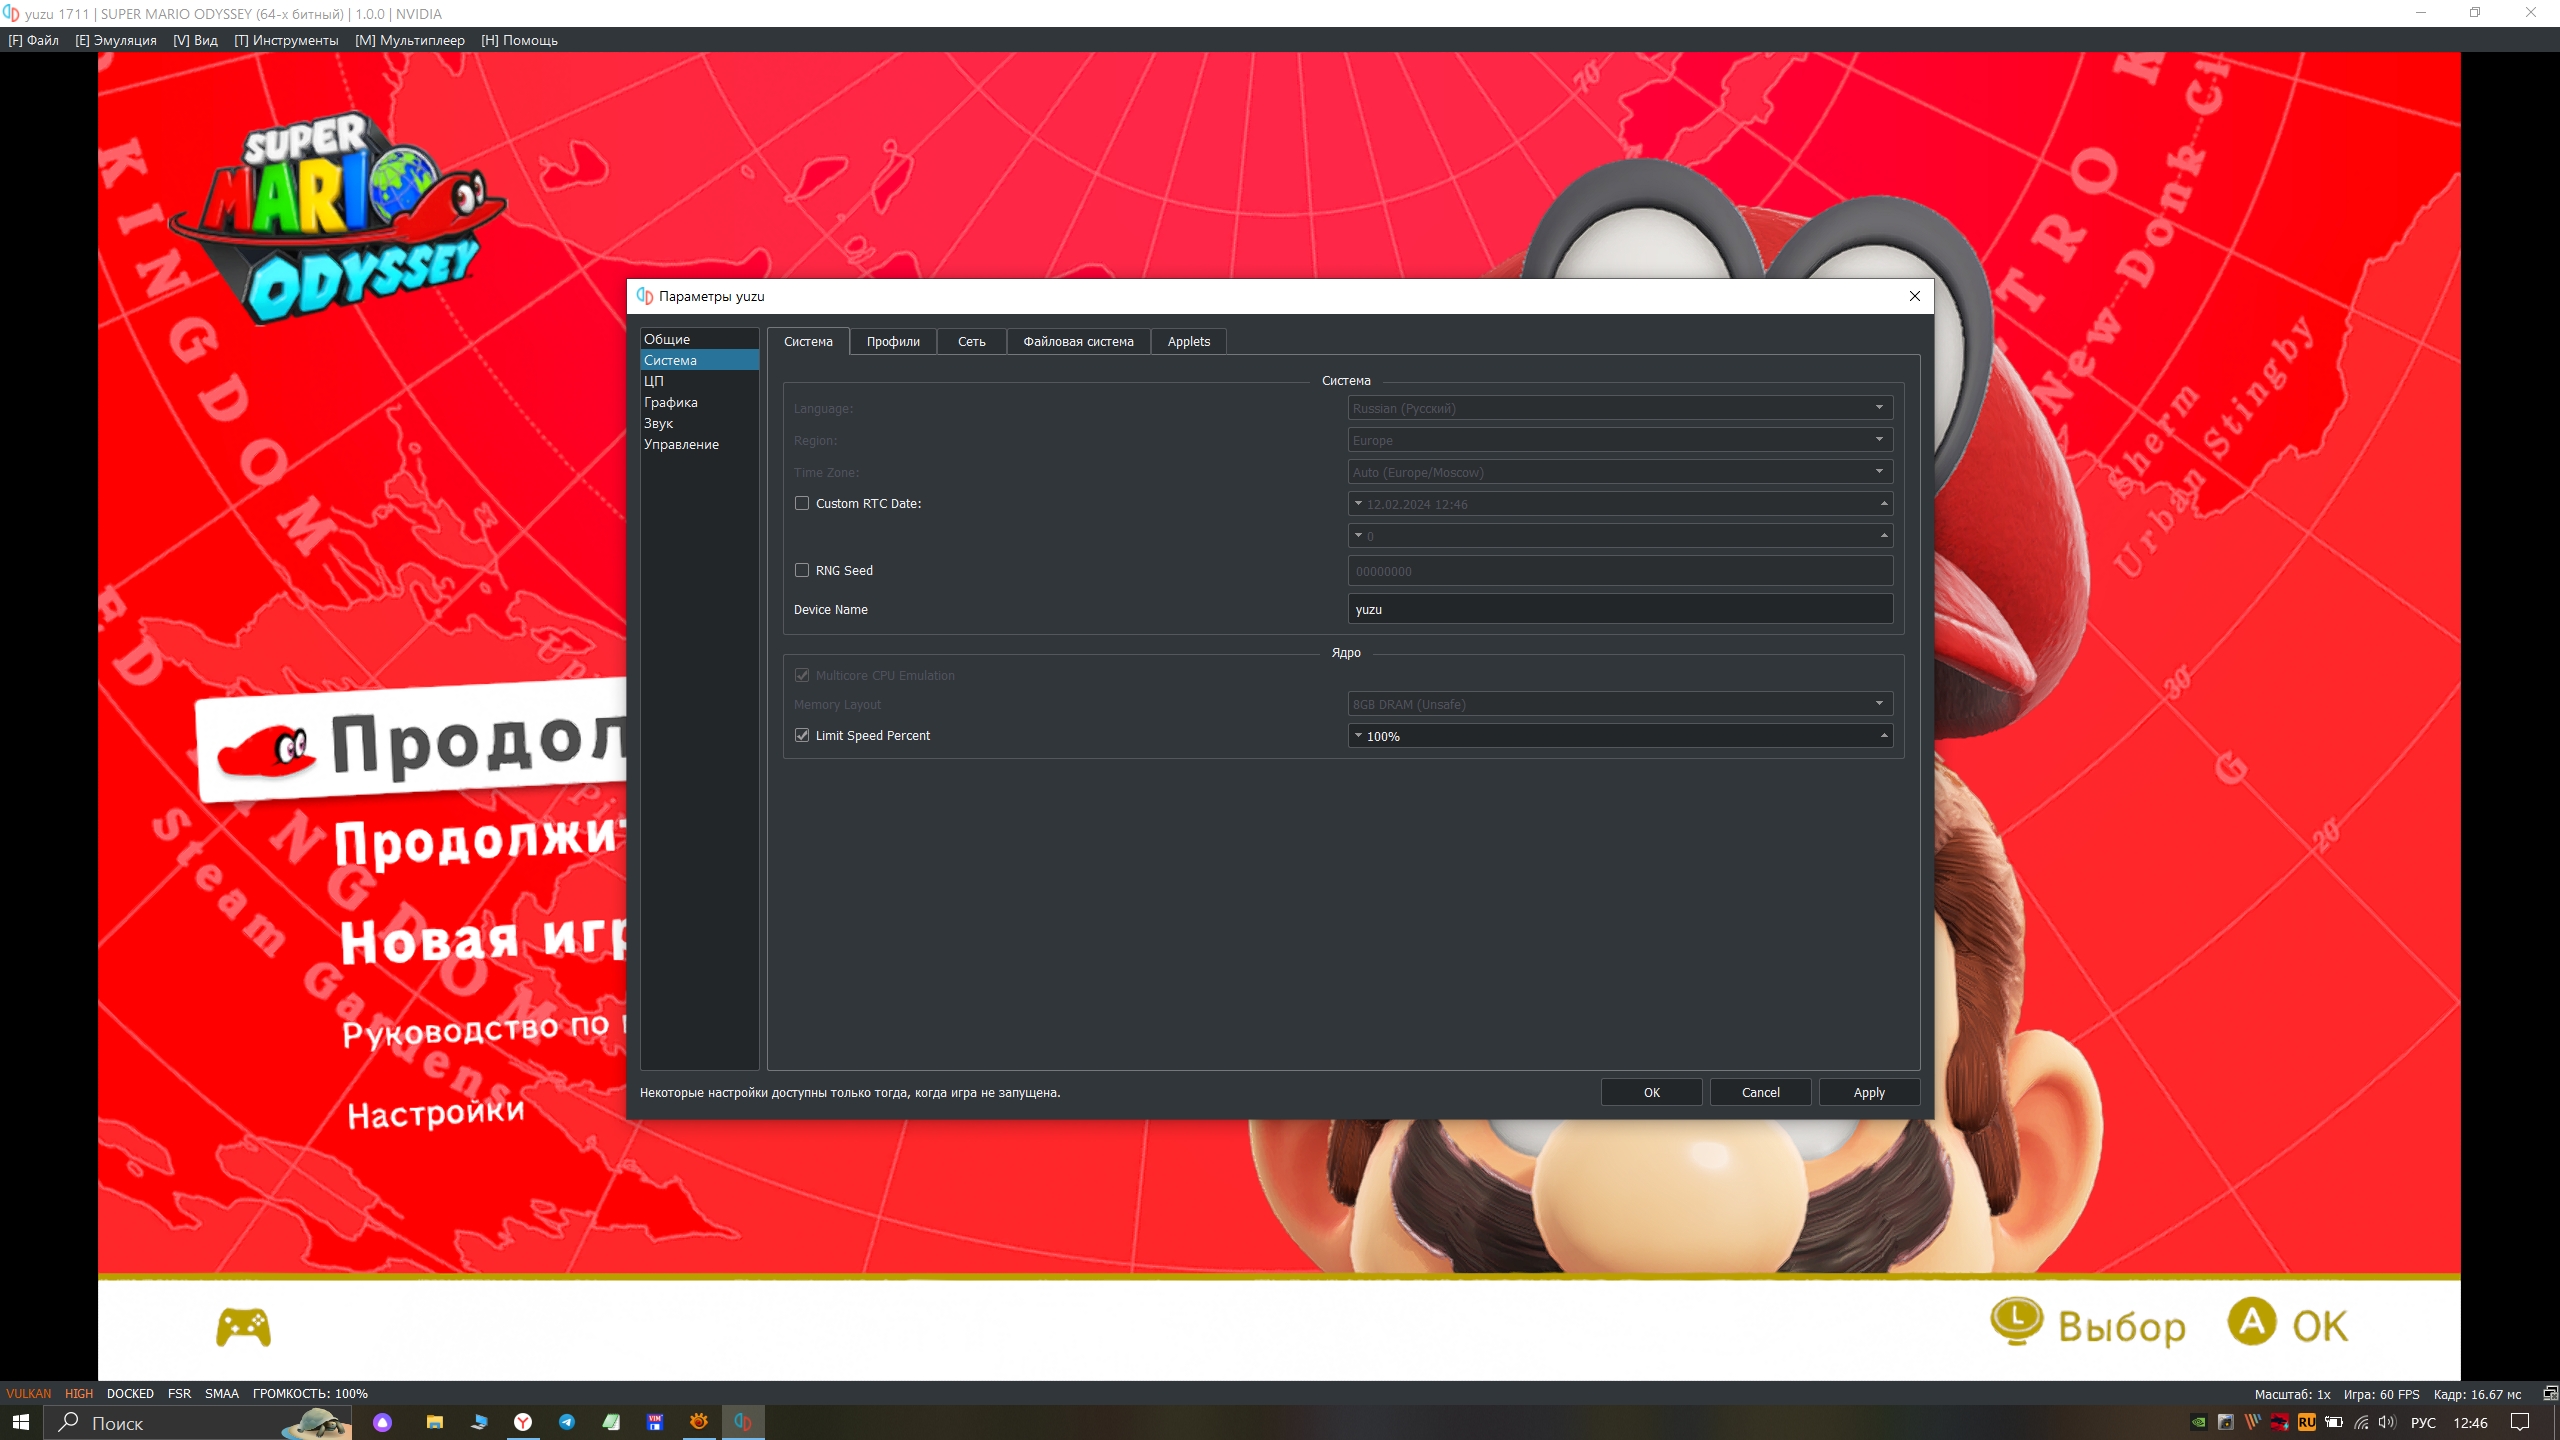Viewport: 2560px width, 1440px height.
Task: Toggle Multicore CPU Emulation checkbox
Action: [x=802, y=675]
